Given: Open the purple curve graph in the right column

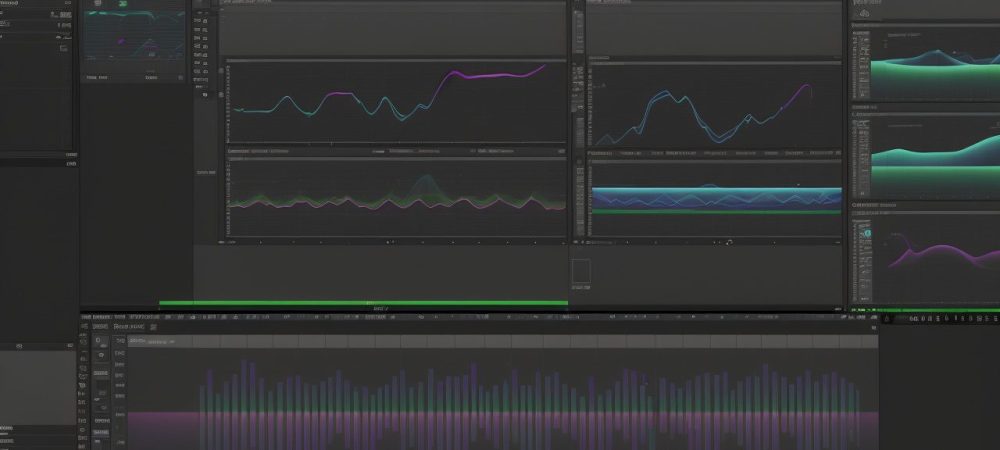Looking at the screenshot, I should point(936,257).
